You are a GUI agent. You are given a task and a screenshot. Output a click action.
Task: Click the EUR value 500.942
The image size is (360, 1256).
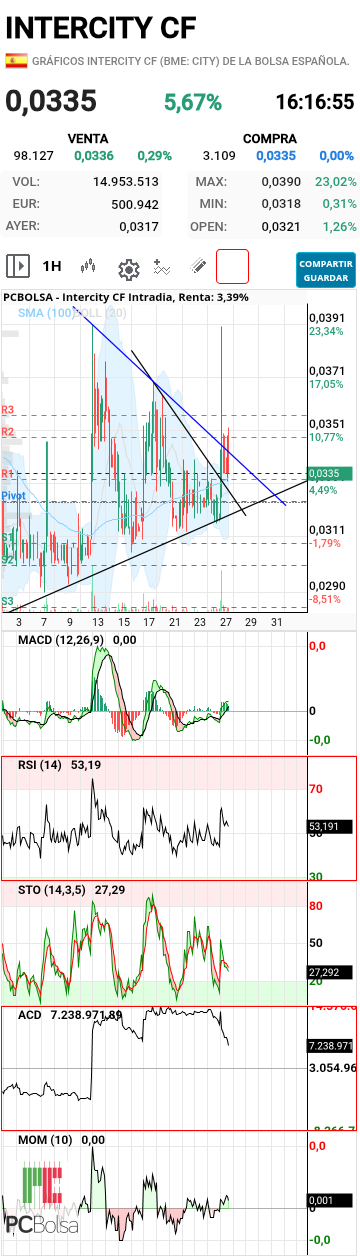[136, 204]
